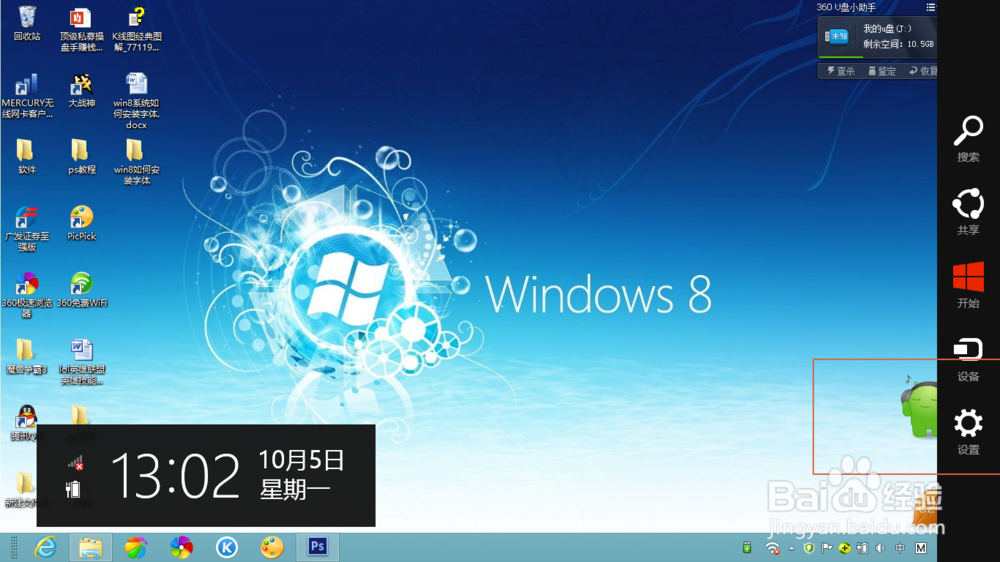Click the 13:02 time on the clock overlay
1000x562 pixels.
pos(175,475)
